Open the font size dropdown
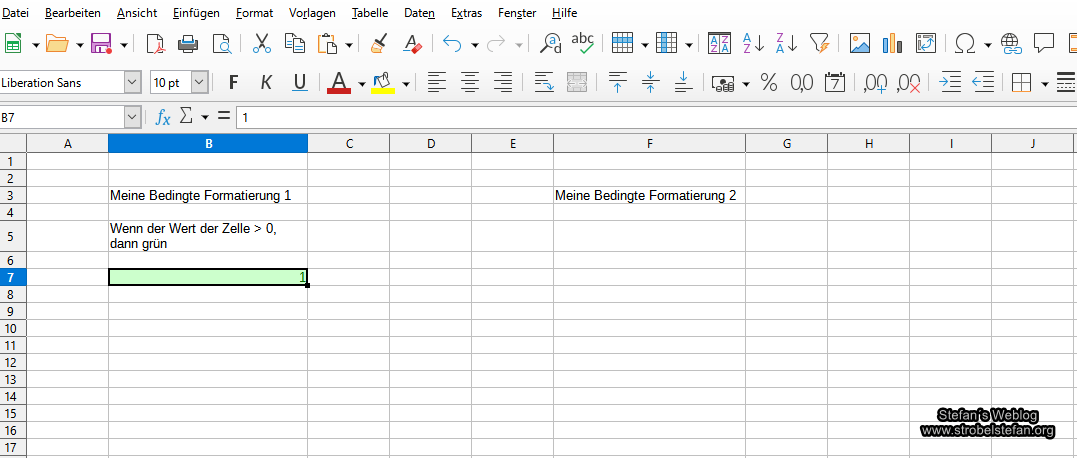The image size is (1077, 458). coord(199,83)
